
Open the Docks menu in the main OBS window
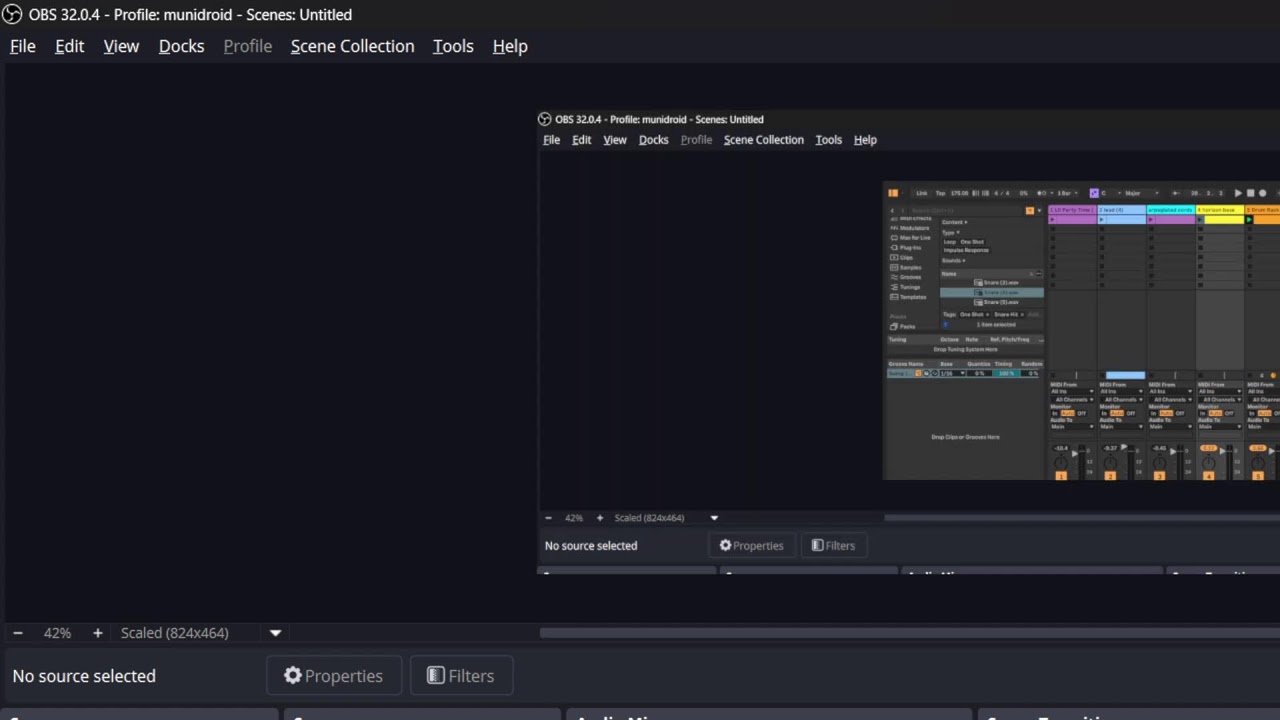pos(181,46)
